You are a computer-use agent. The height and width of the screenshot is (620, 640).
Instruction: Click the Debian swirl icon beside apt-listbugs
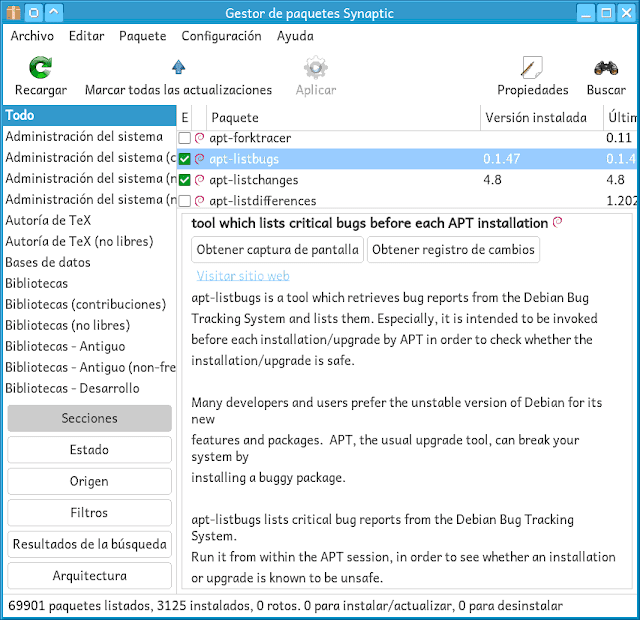pyautogui.click(x=199, y=159)
